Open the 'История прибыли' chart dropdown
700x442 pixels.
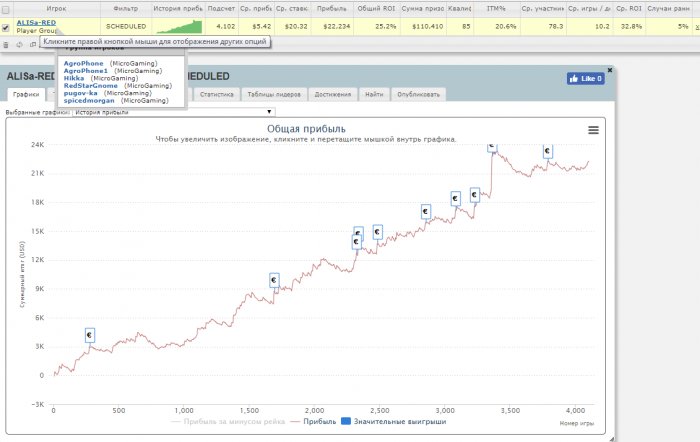[x=173, y=112]
